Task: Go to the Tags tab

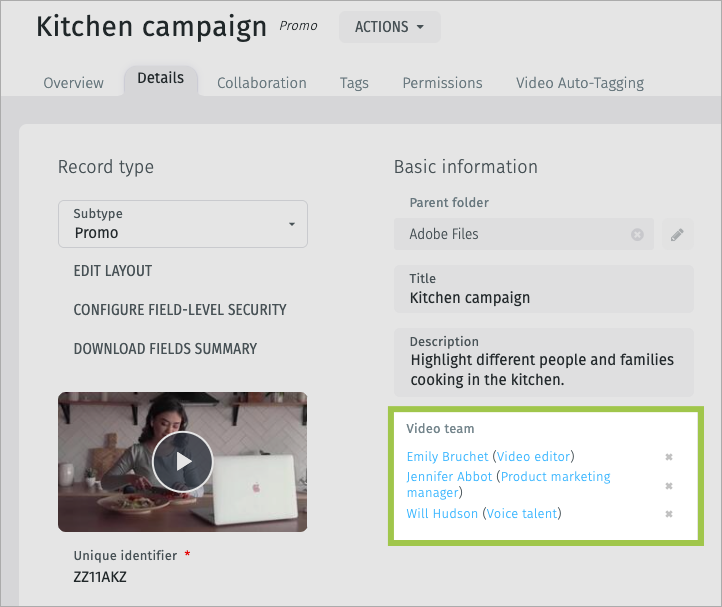Action: 354,83
